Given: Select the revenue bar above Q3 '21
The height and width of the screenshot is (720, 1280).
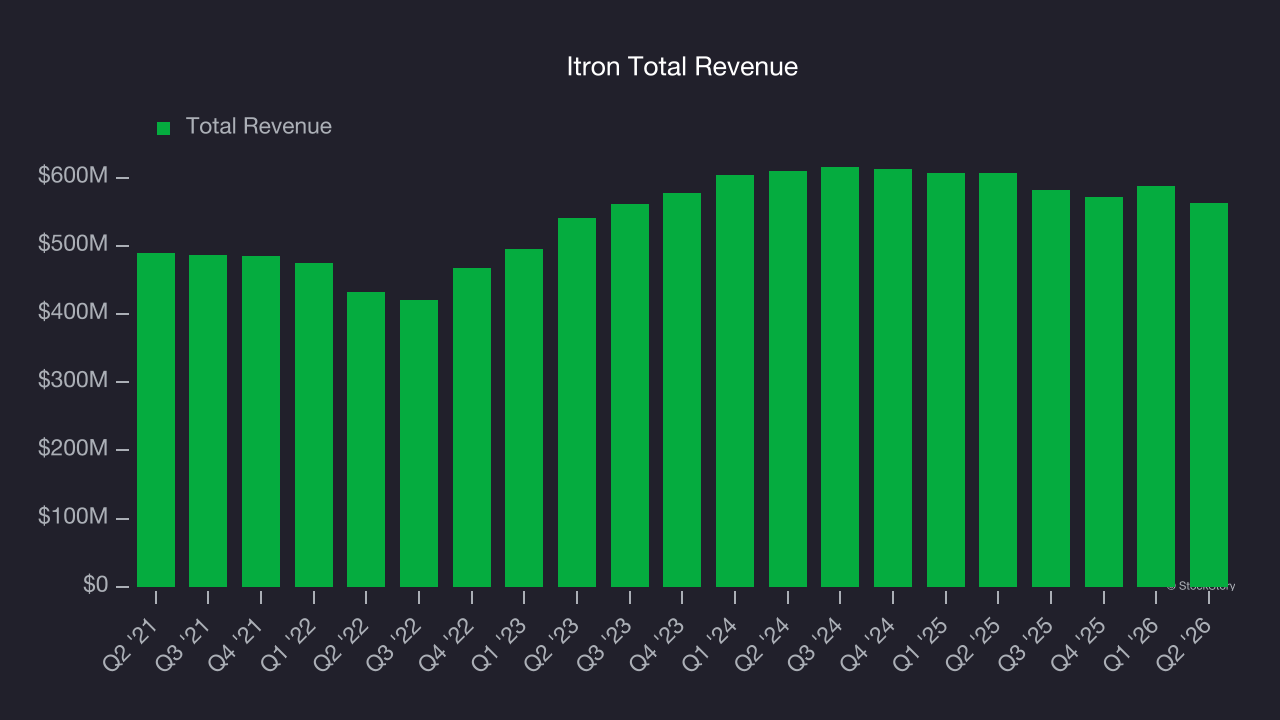Looking at the screenshot, I should click(x=208, y=421).
